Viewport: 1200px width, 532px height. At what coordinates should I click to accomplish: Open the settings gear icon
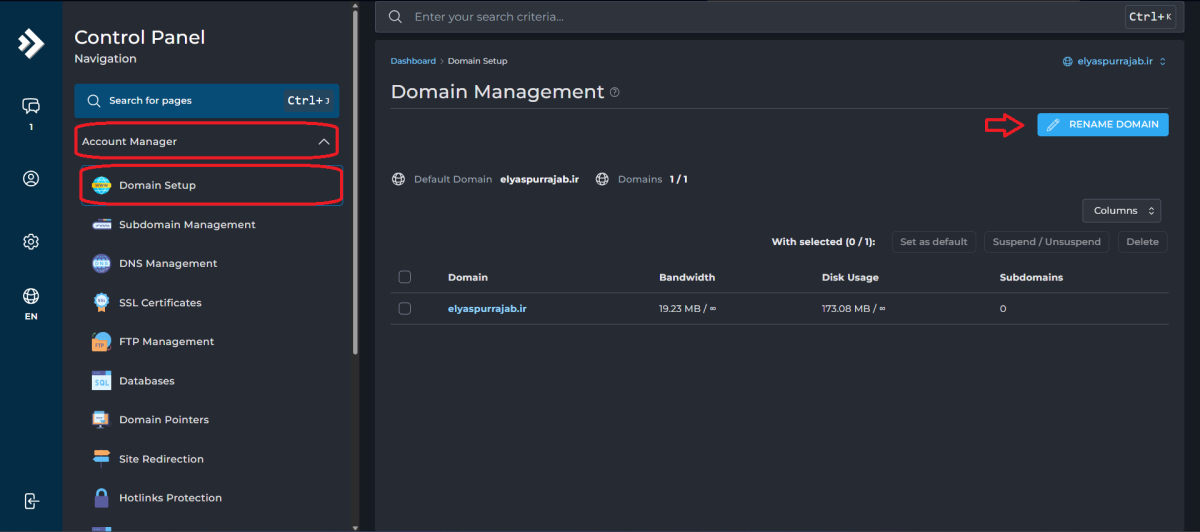click(31, 242)
